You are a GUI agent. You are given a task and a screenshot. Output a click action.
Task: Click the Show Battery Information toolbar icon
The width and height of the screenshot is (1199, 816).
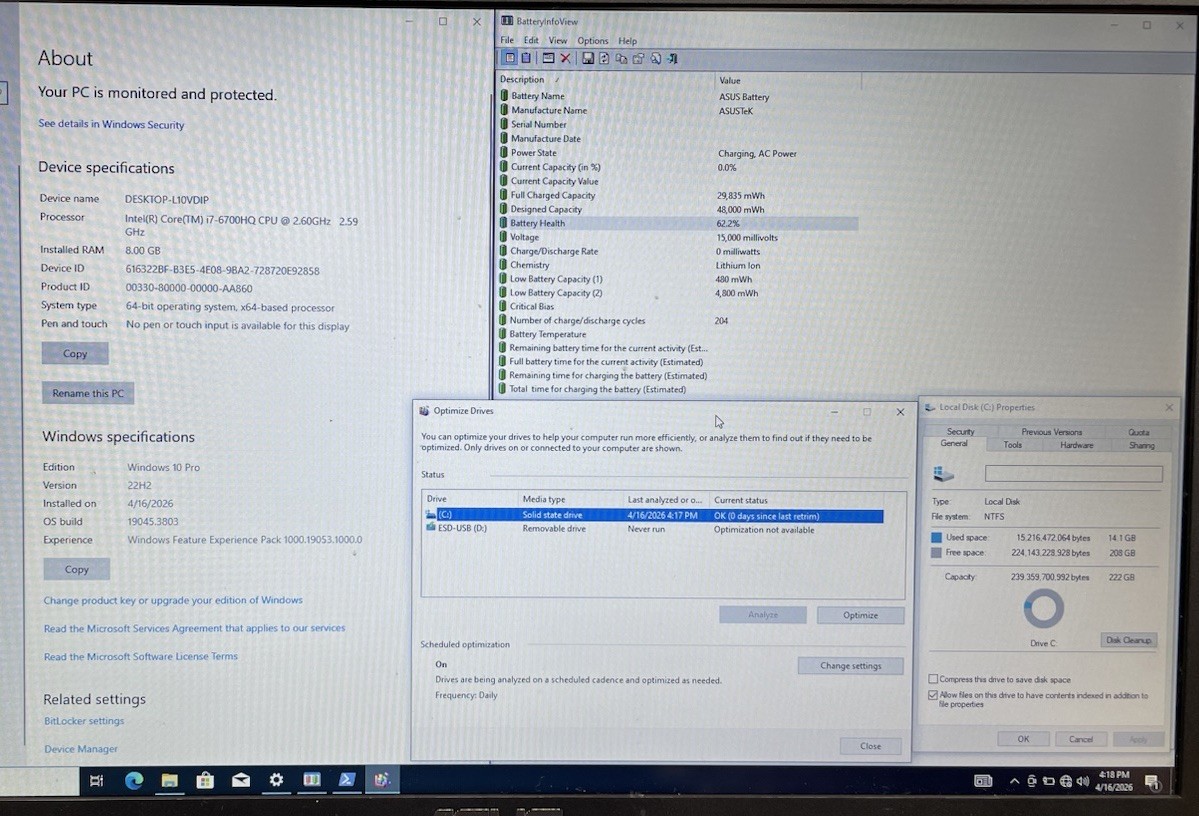pyautogui.click(x=510, y=58)
